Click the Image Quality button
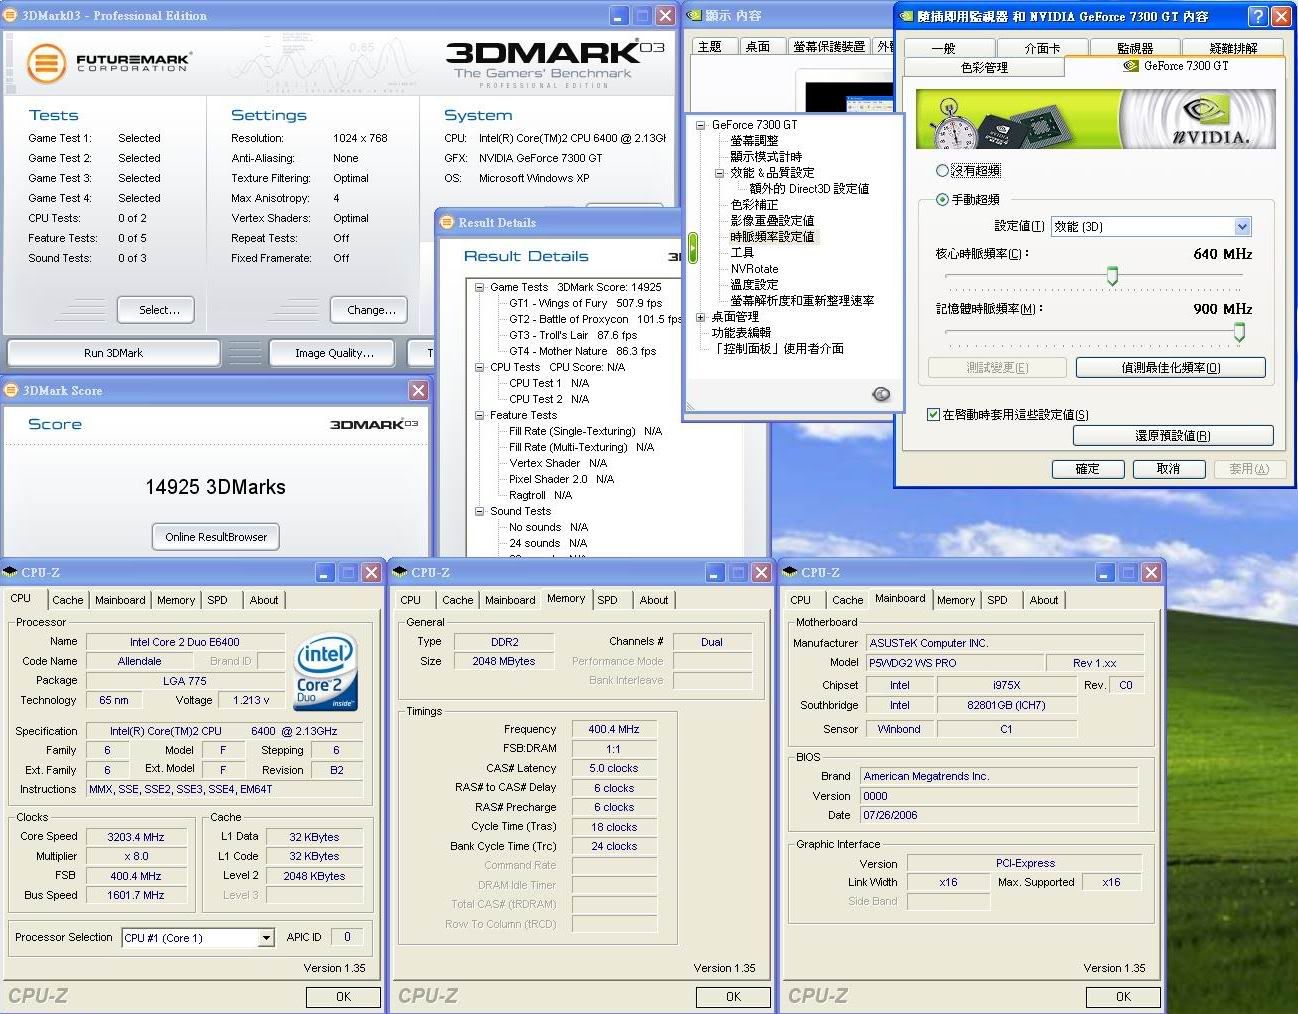Screen dimensions: 1298x1014 [334, 353]
